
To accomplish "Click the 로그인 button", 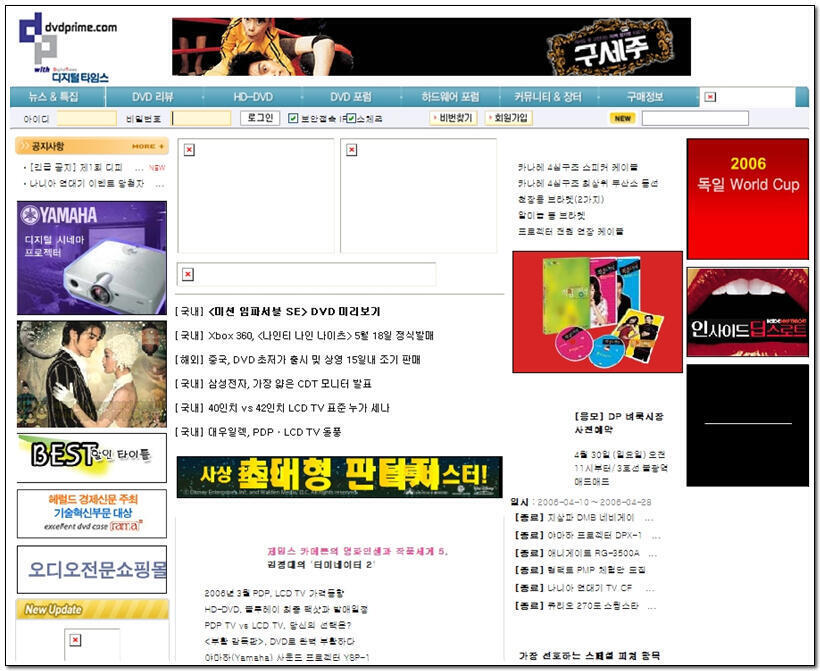I will [260, 118].
